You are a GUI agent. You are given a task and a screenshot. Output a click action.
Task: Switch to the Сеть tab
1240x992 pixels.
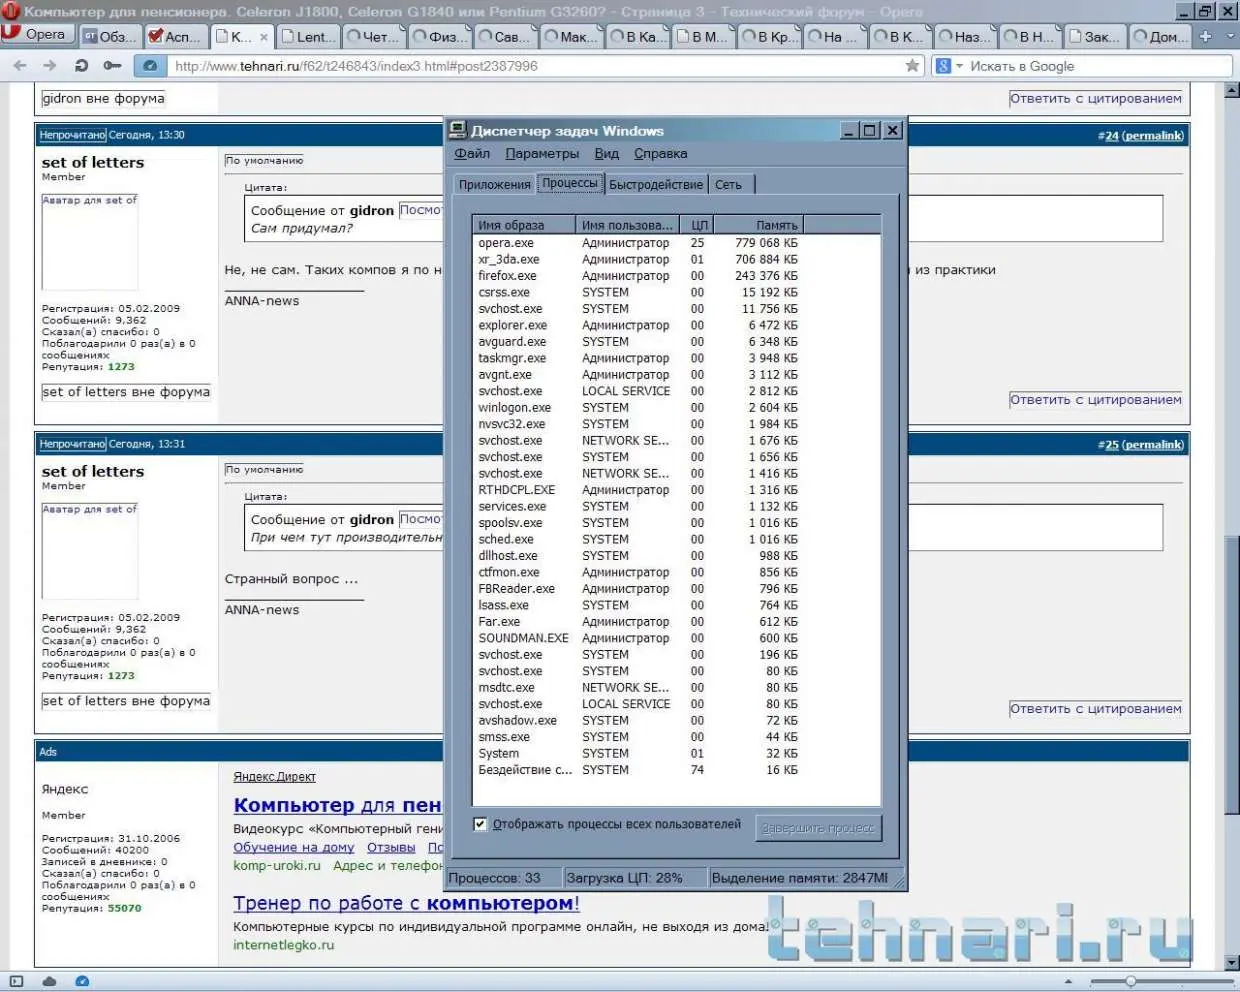pos(729,185)
